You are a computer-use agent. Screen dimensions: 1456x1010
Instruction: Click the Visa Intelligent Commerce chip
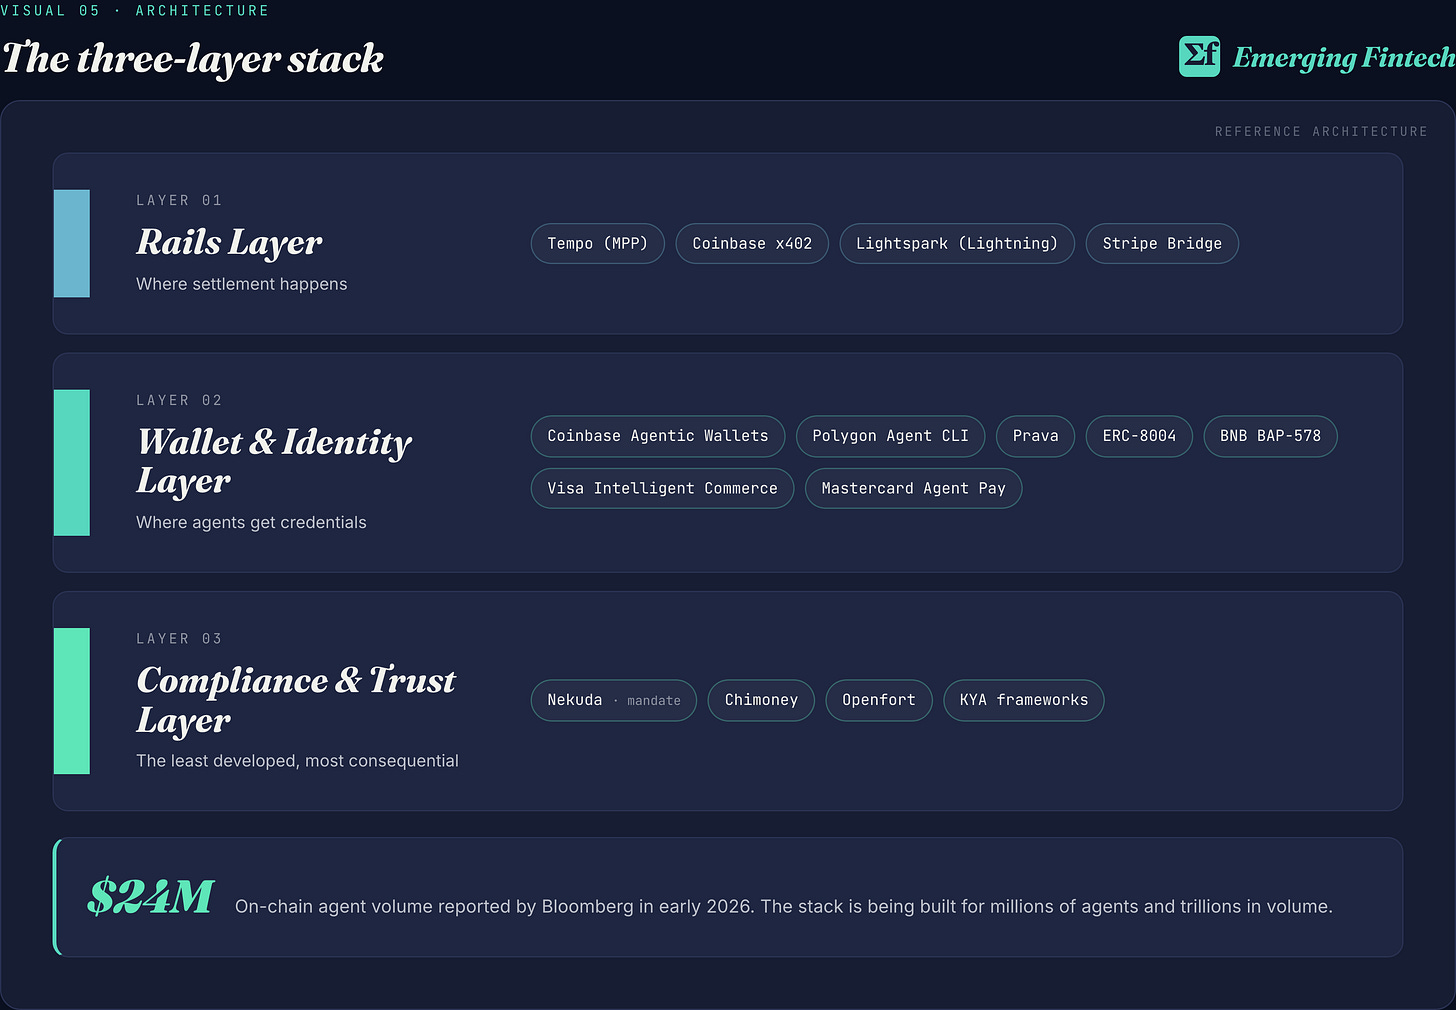tap(662, 488)
